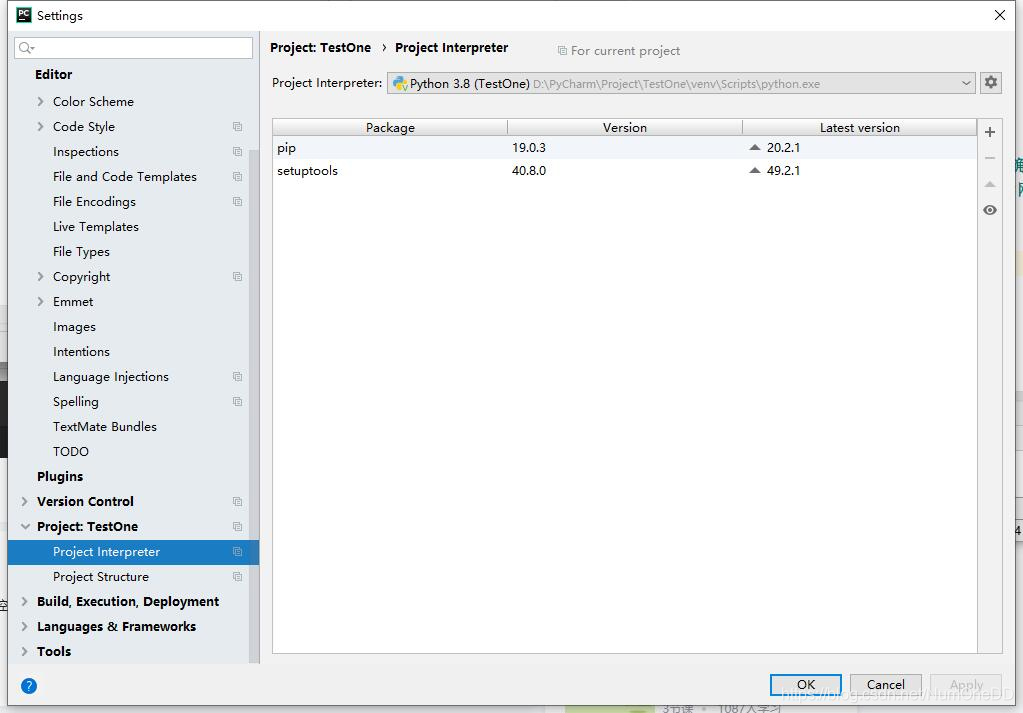Click the help question mark icon
This screenshot has height=713, width=1023.
[x=29, y=686]
